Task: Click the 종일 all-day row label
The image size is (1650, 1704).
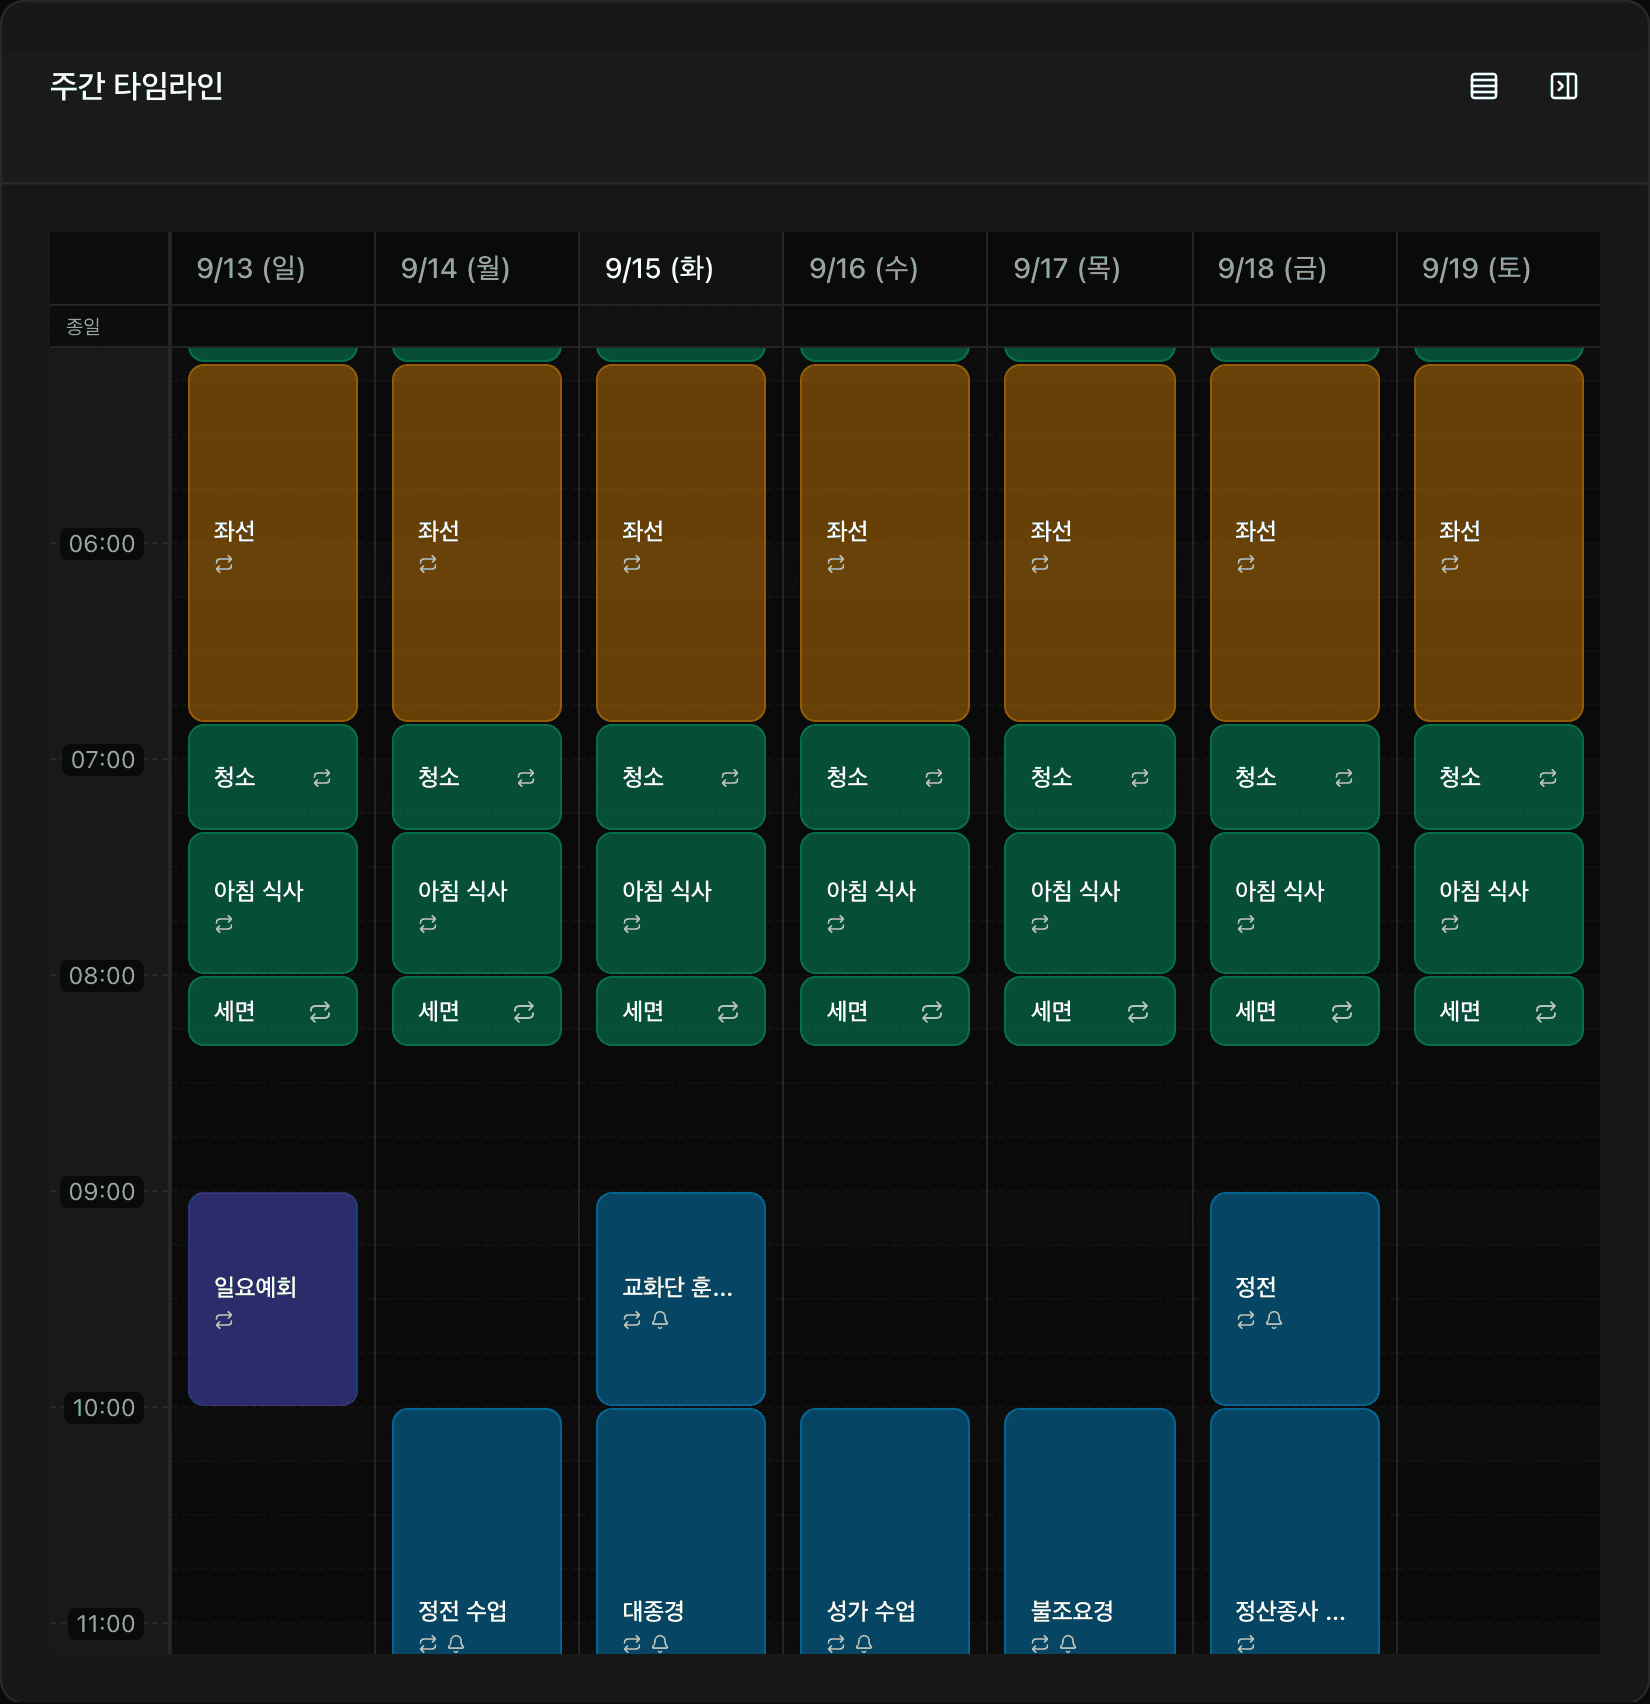Action: pos(83,327)
